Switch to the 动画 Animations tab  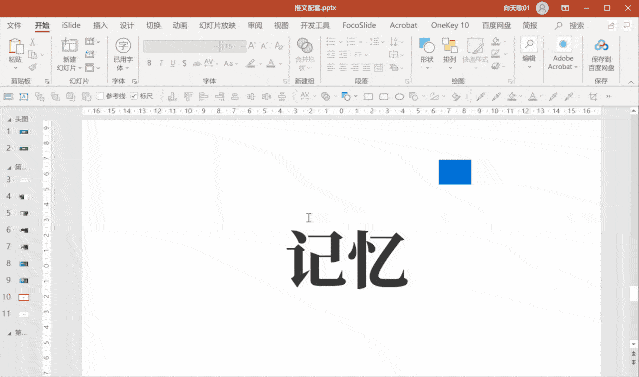pyautogui.click(x=180, y=25)
